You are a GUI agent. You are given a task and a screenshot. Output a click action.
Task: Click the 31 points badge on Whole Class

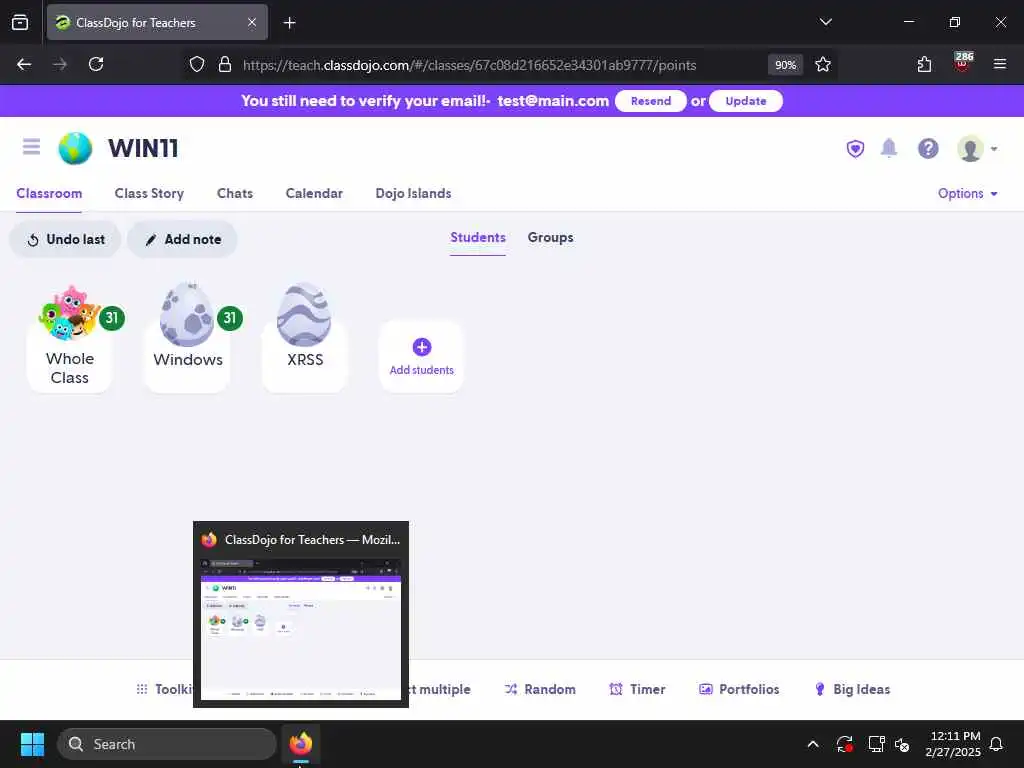112,318
